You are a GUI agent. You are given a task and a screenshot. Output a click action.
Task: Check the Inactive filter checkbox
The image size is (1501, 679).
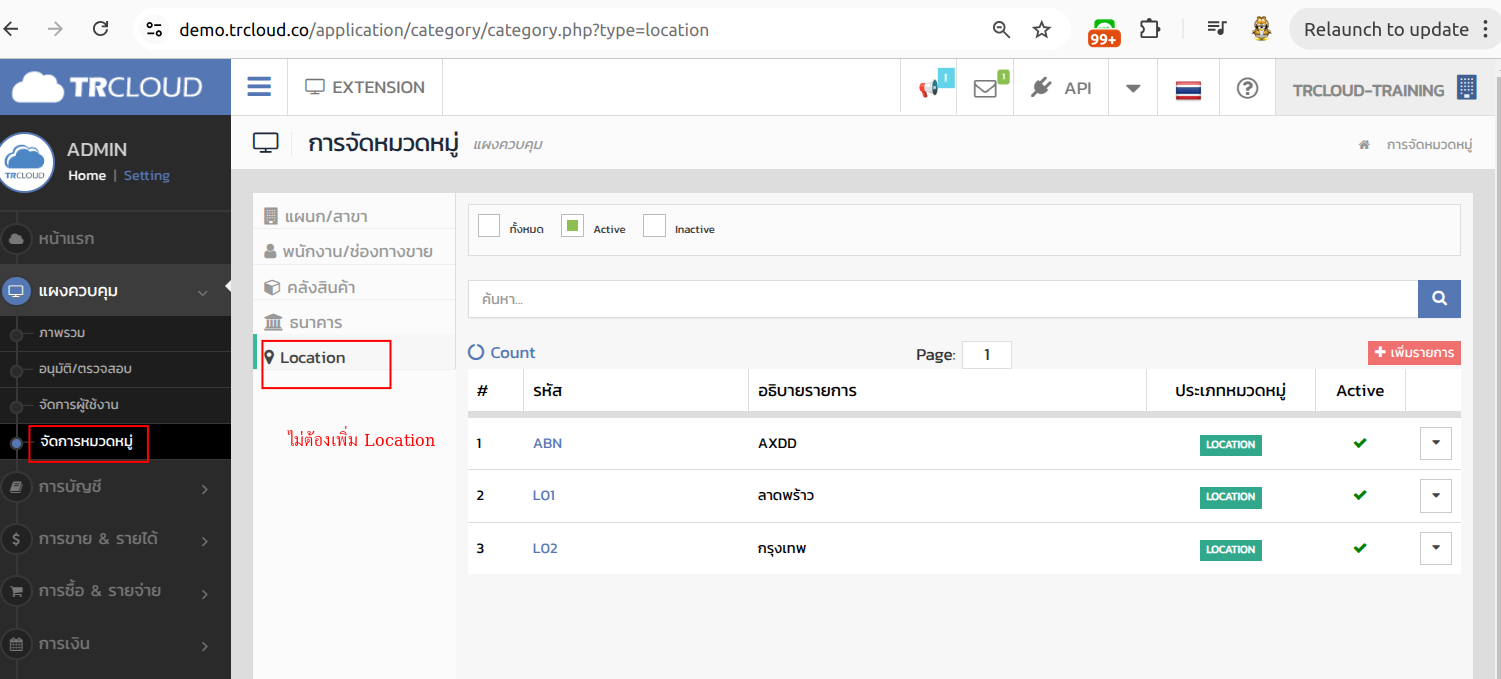pos(654,226)
